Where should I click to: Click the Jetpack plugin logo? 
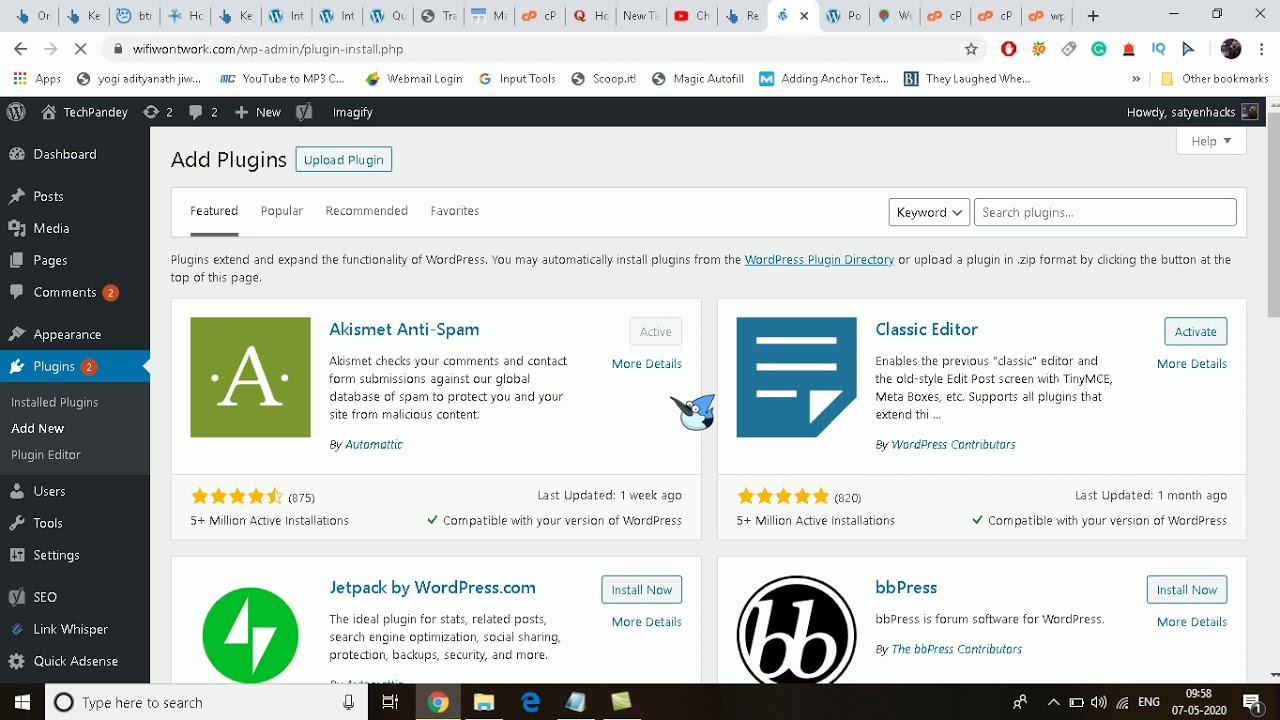click(x=250, y=634)
